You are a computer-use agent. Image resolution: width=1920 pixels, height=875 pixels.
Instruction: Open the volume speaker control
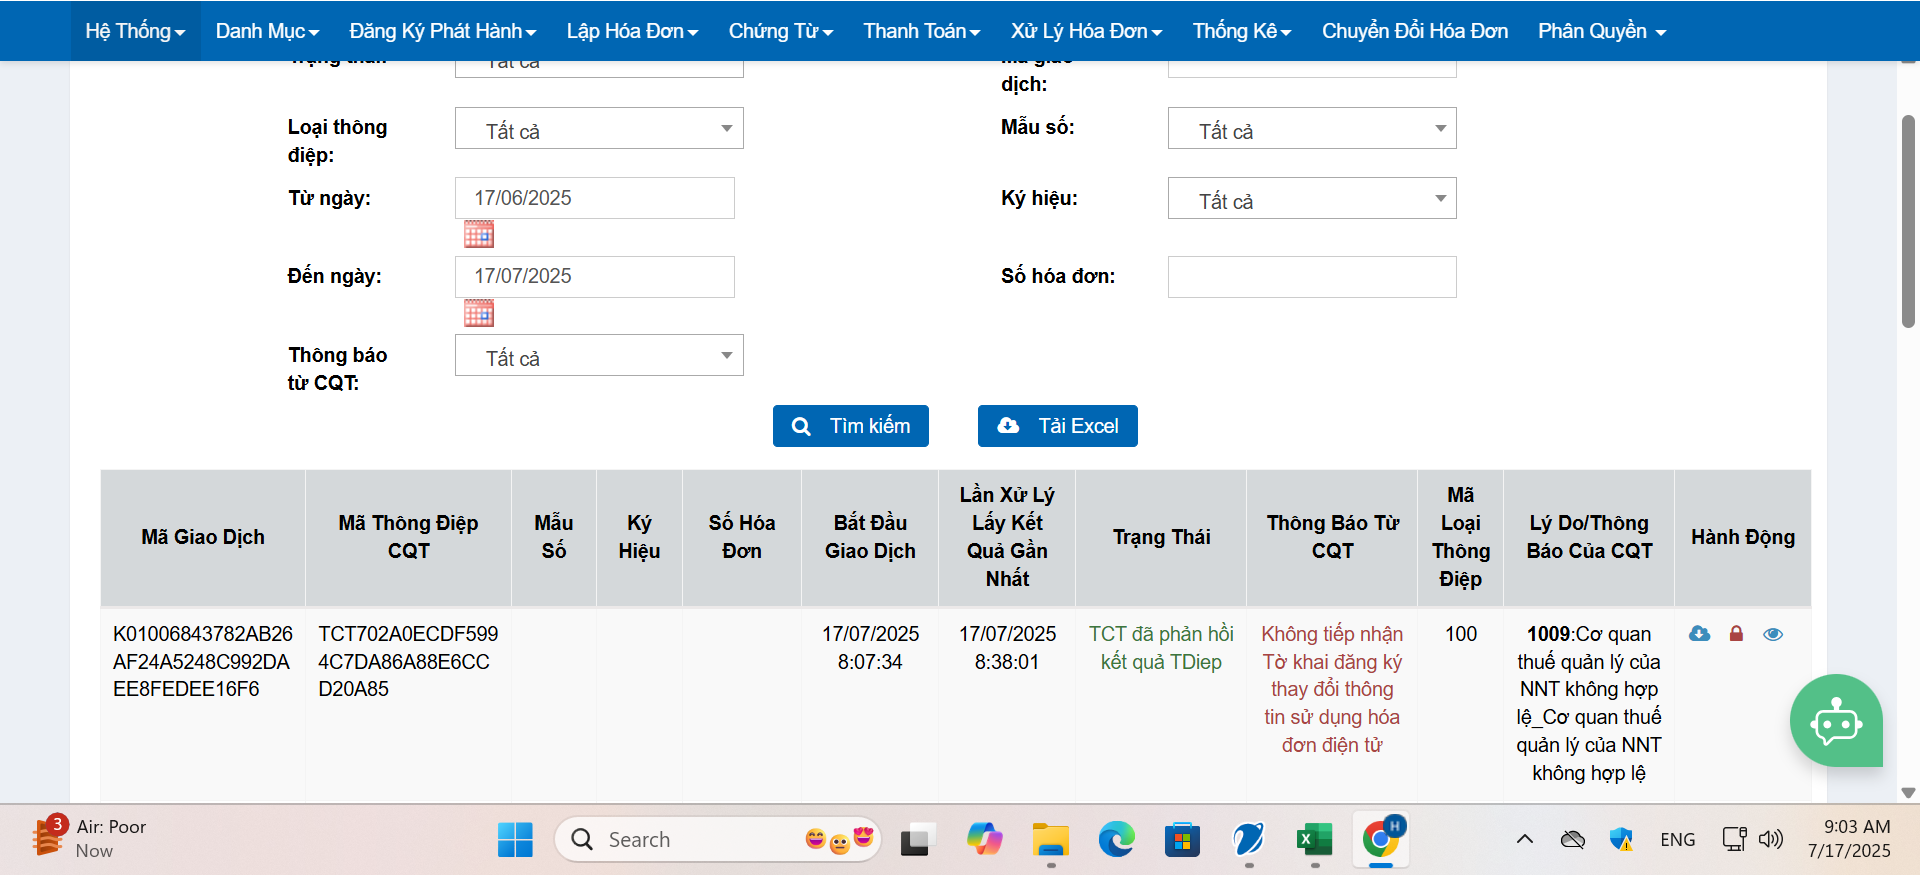pyautogui.click(x=1771, y=839)
